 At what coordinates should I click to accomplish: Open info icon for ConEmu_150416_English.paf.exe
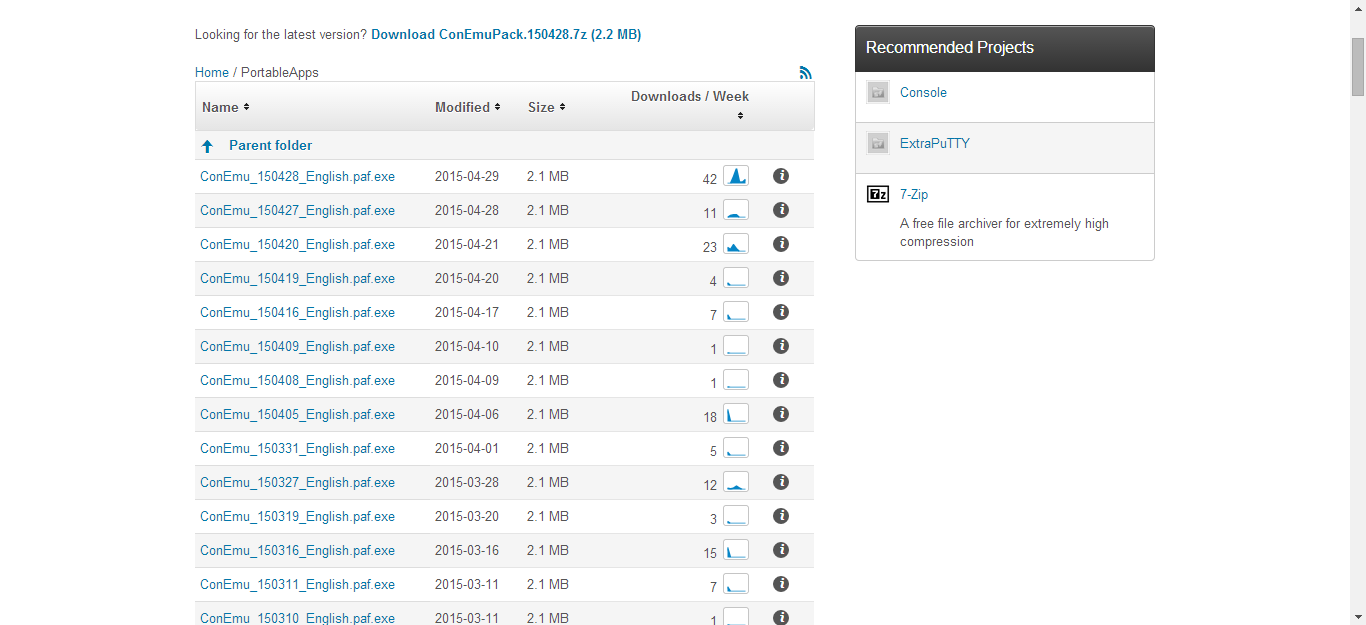point(781,312)
